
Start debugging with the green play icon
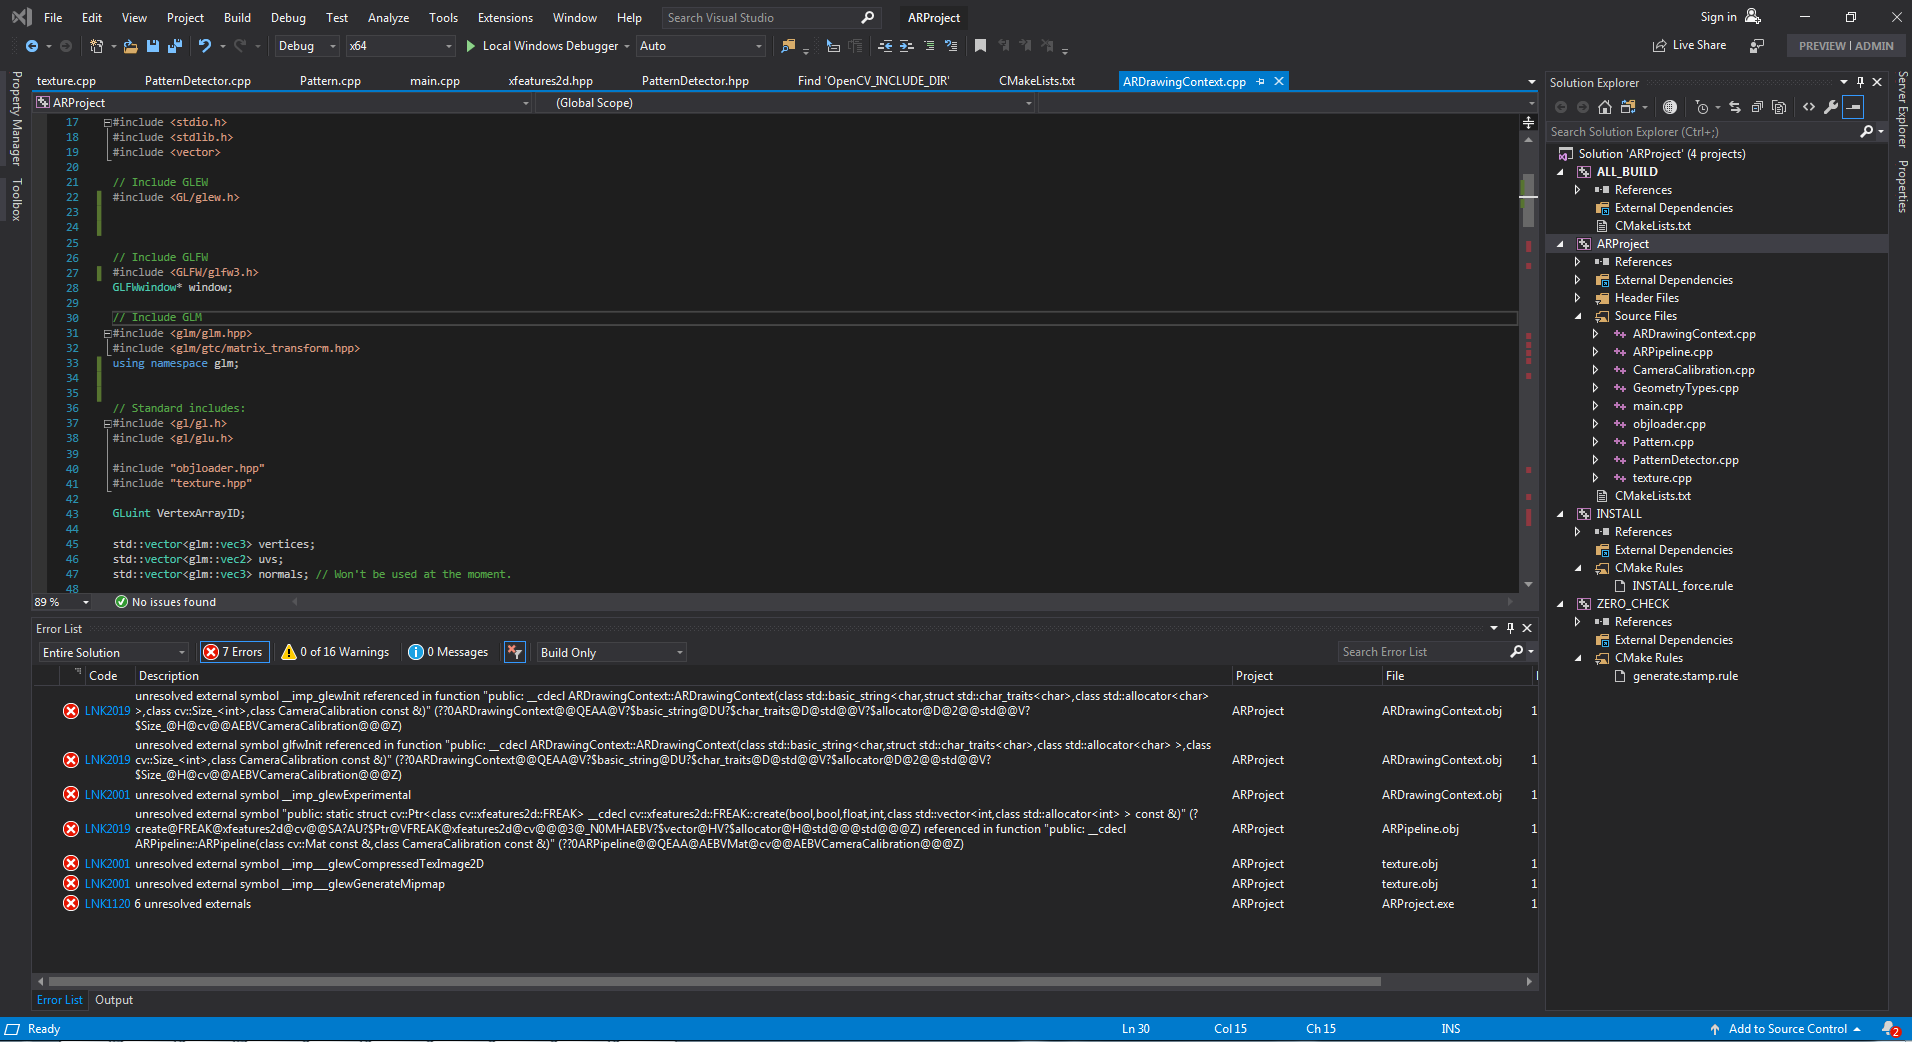(x=471, y=46)
